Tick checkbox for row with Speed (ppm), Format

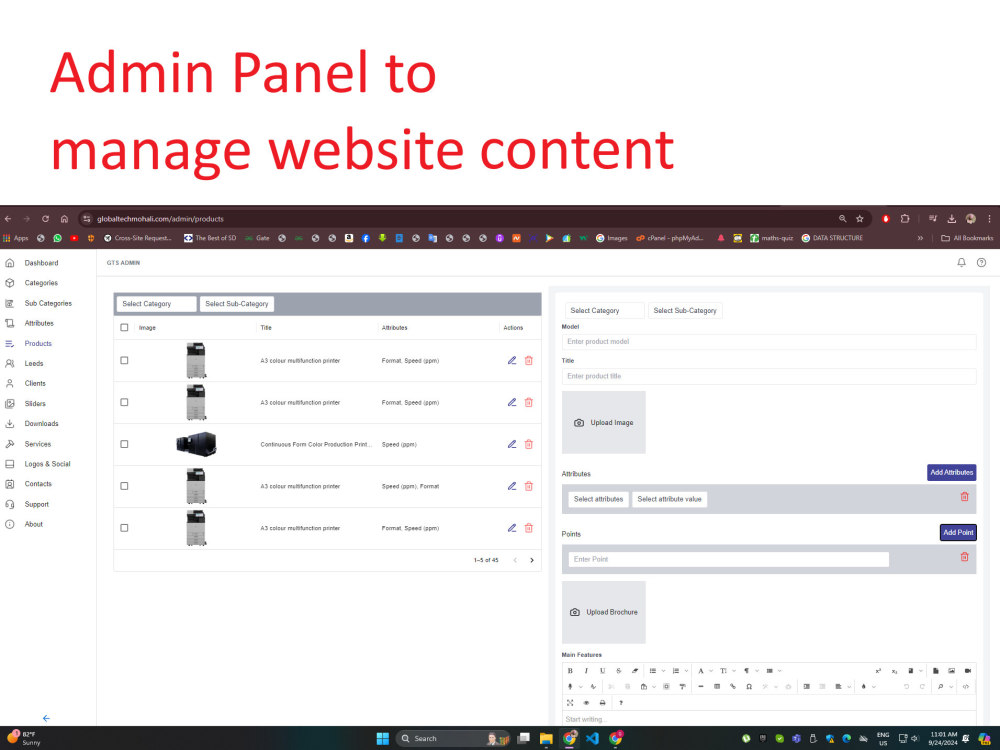pyautogui.click(x=124, y=486)
